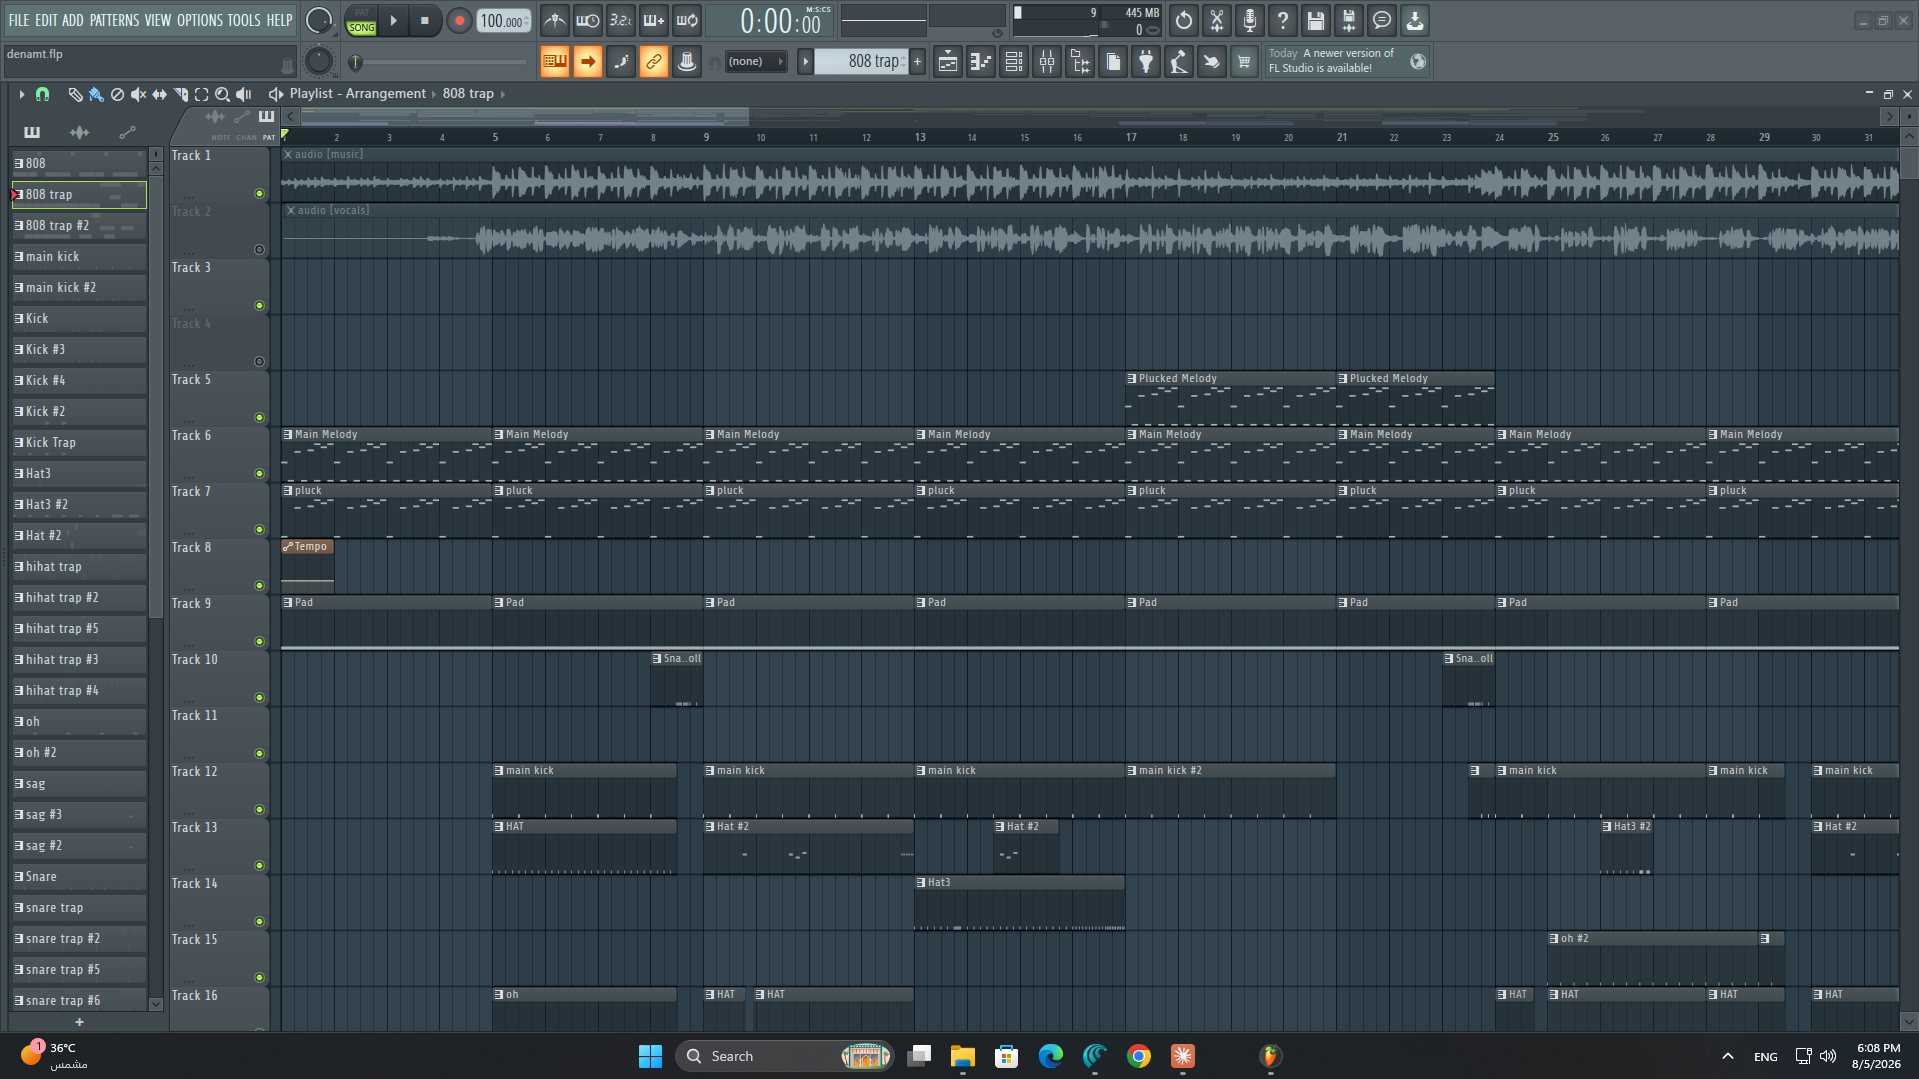The width and height of the screenshot is (1919, 1079).
Task: Open the (none) clip source dropdown
Action: (756, 62)
